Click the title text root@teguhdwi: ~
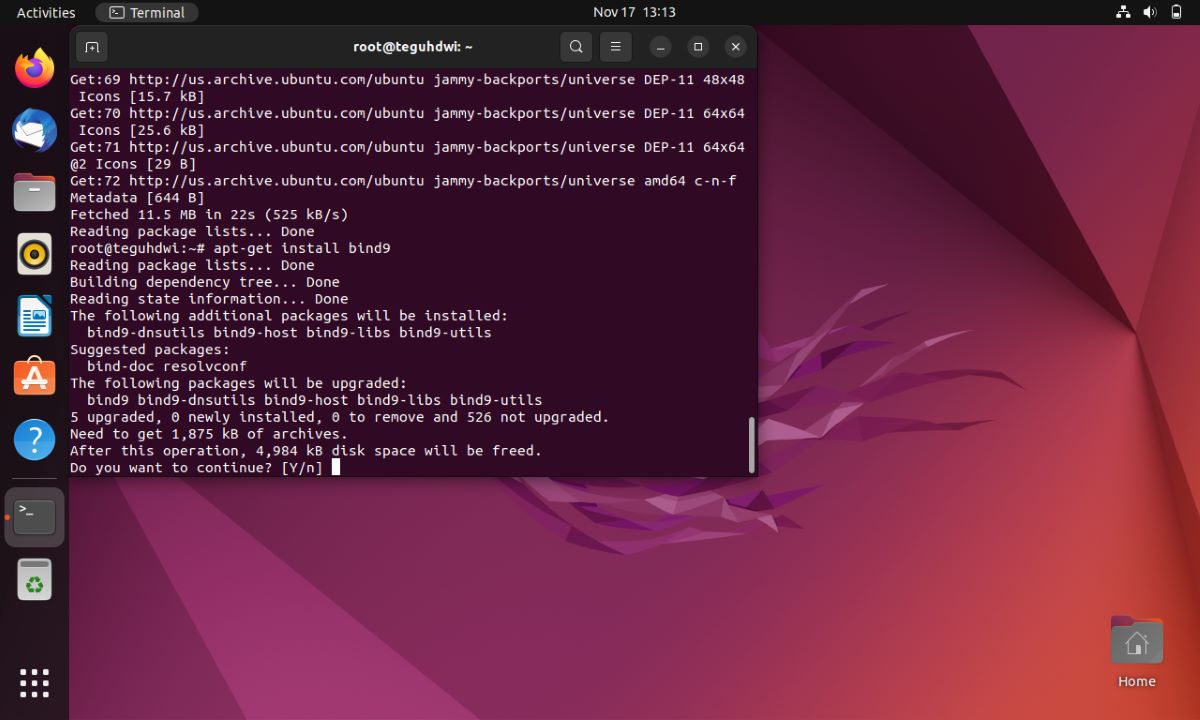This screenshot has width=1200, height=720. [413, 46]
